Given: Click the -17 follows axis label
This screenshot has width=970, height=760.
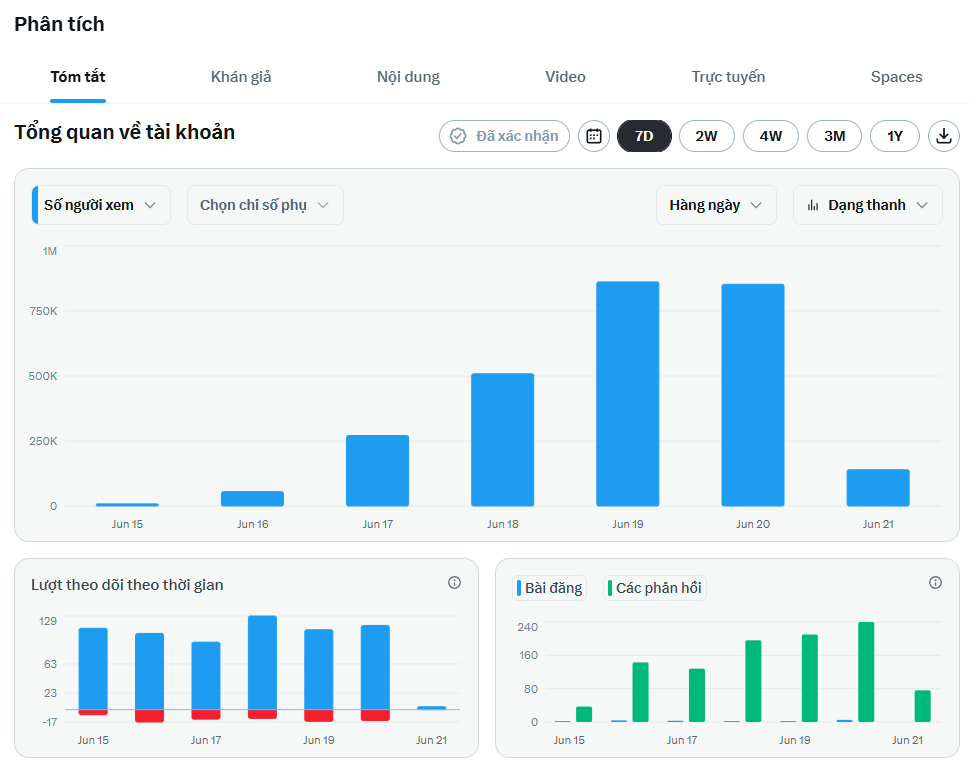Looking at the screenshot, I should click(49, 722).
